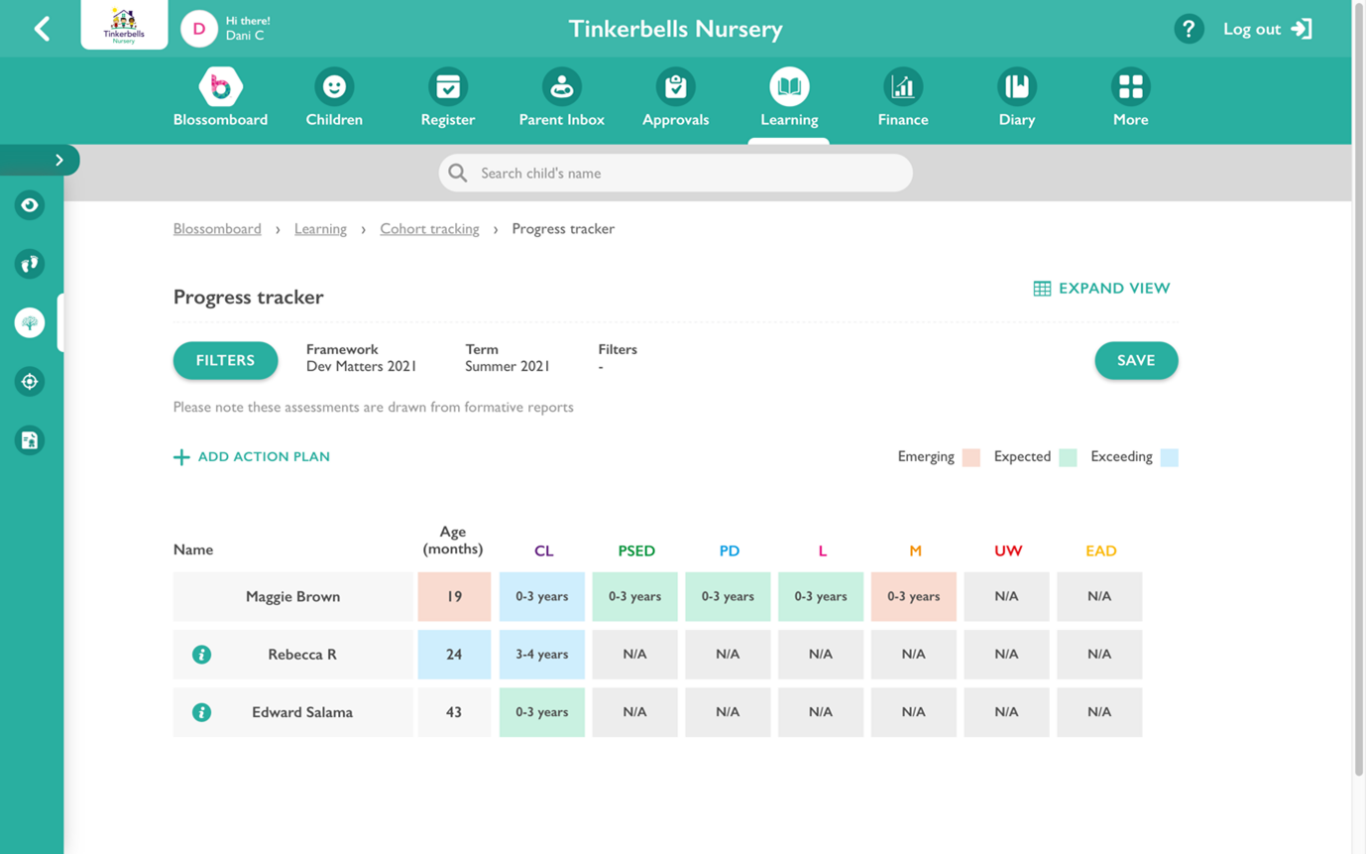Switch to the Learning tab
1366x854 pixels.
(789, 86)
